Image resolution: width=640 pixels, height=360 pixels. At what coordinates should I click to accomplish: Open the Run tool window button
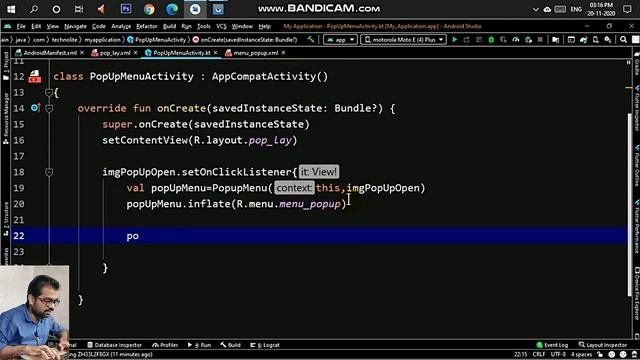[200, 345]
